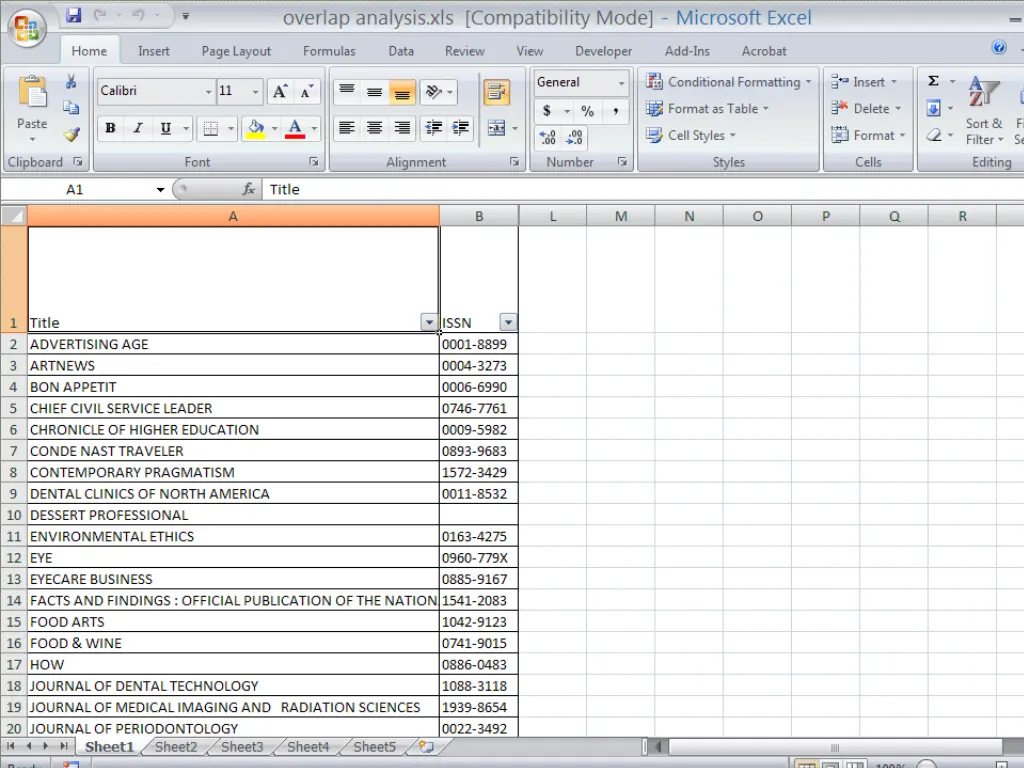Decrease decimal places

click(574, 137)
